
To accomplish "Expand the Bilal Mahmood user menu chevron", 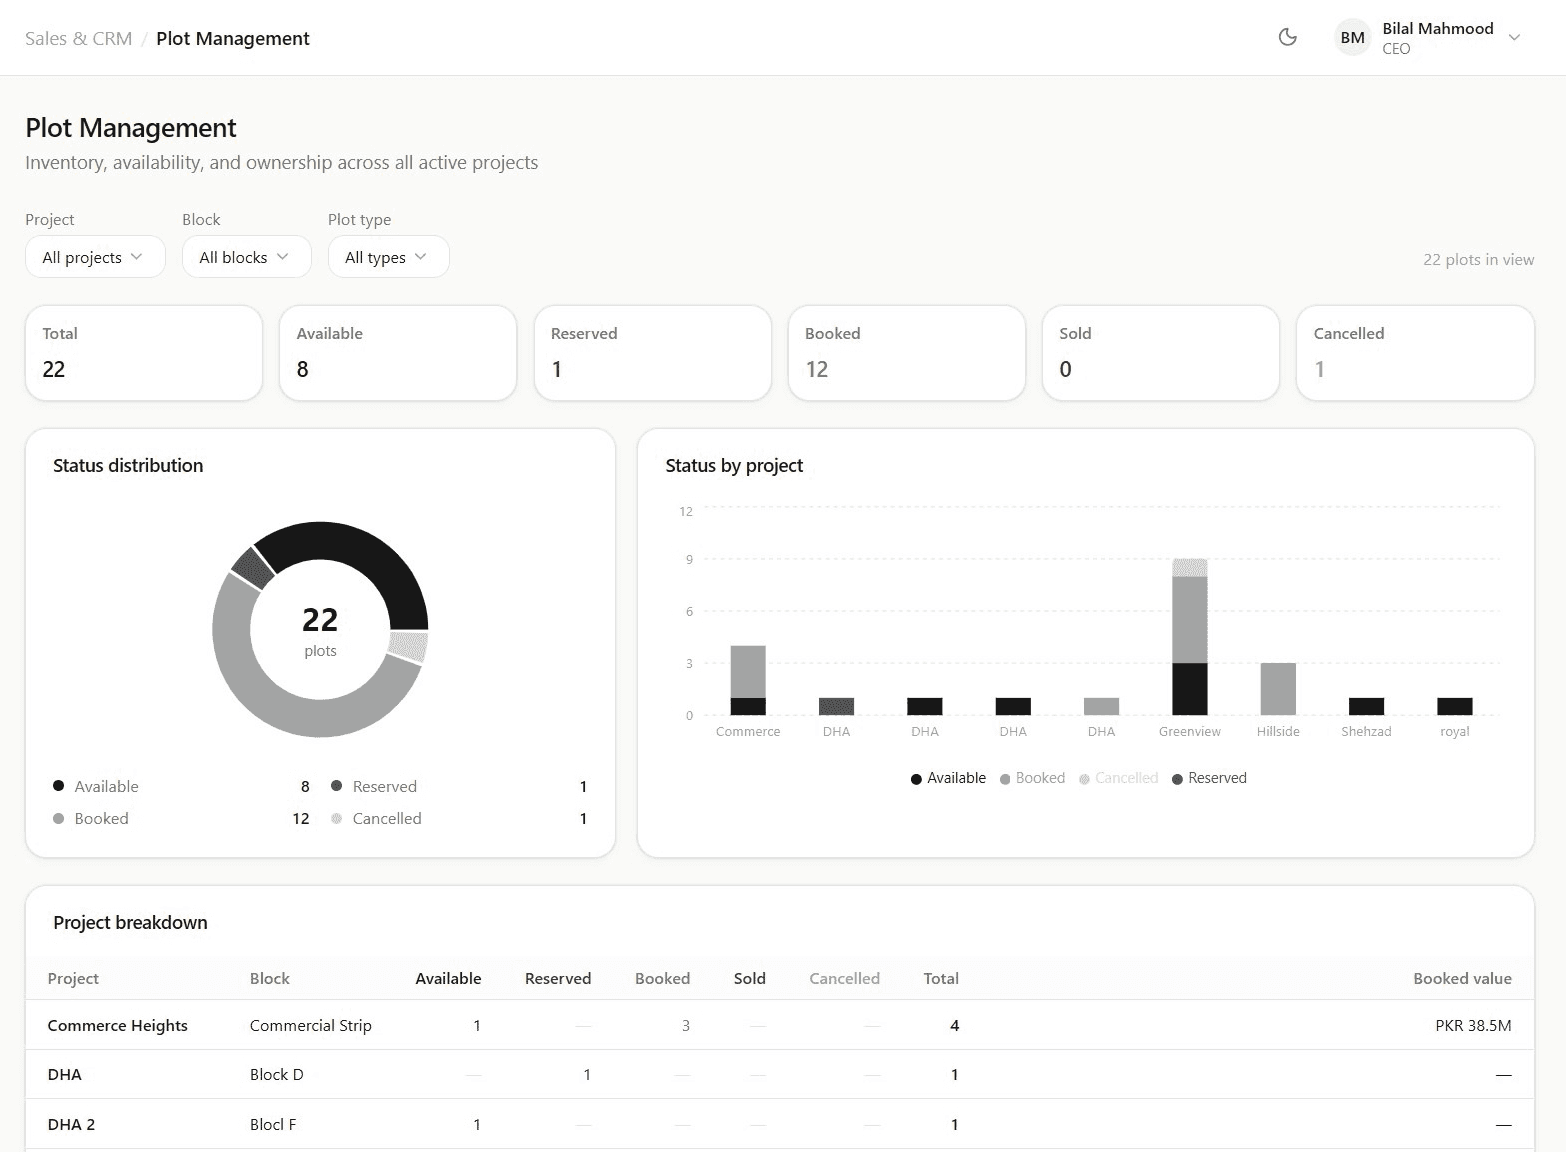I will click(1514, 38).
